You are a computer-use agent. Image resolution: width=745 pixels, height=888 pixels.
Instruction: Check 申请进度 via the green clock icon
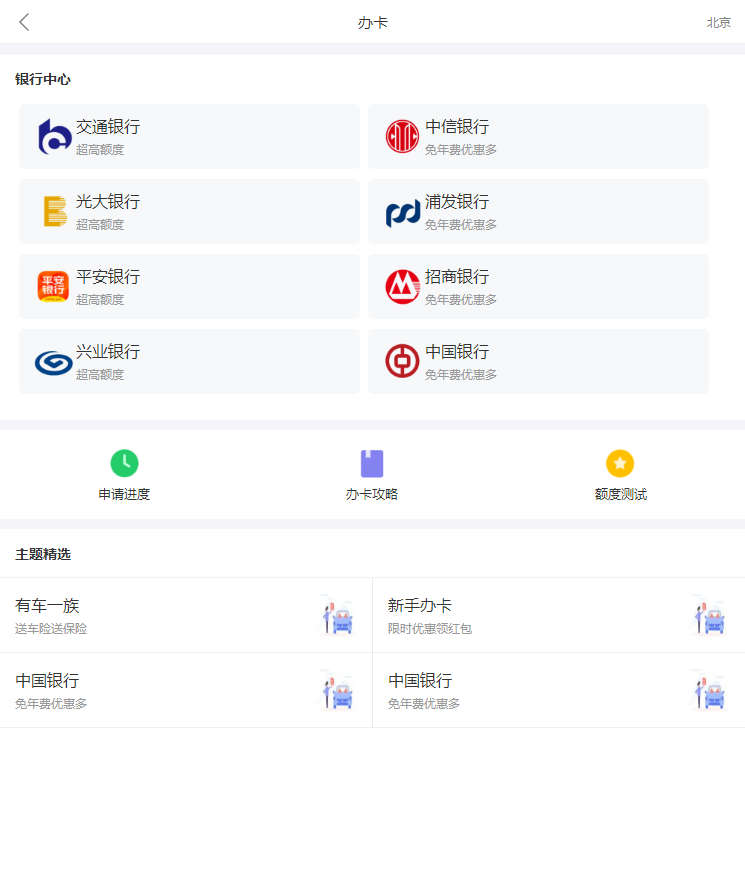click(x=124, y=463)
